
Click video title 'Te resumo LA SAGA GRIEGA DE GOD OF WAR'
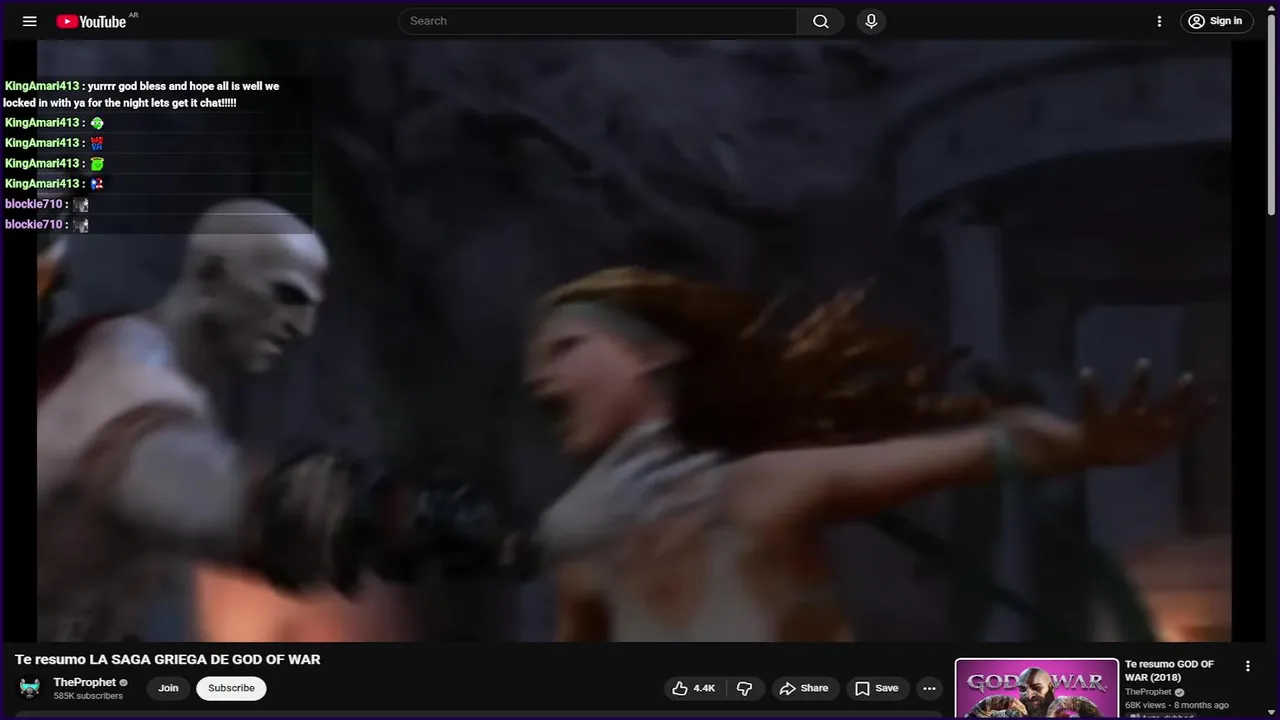point(167,659)
